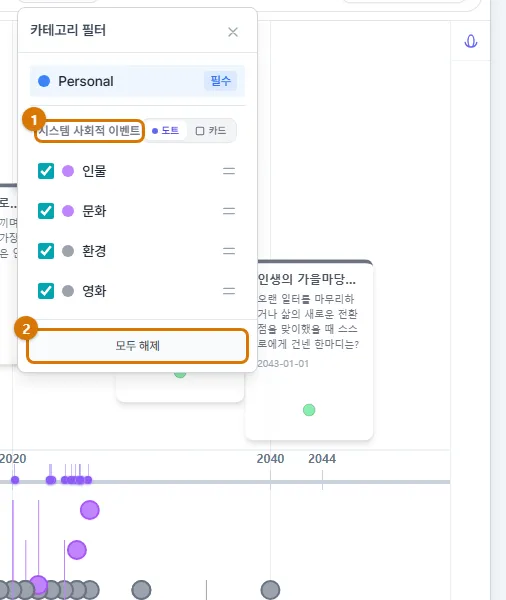The height and width of the screenshot is (600, 506).
Task: Click the 시스템 사회적 이벤트 label
Action: click(x=89, y=131)
